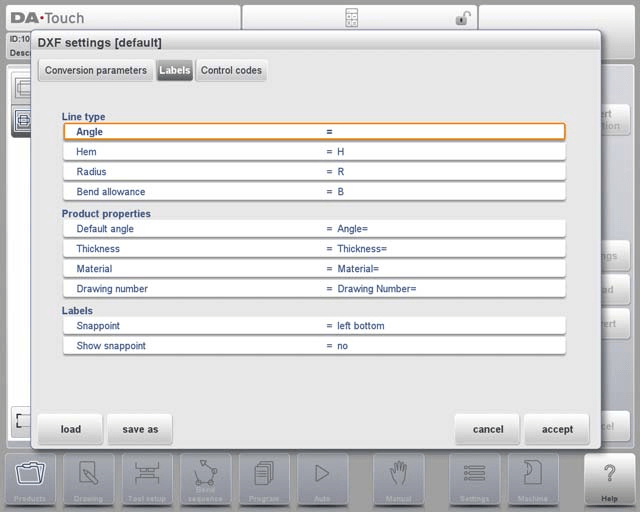Viewport: 640px width, 512px height.
Task: Open the Program mode icon
Action: click(x=264, y=480)
